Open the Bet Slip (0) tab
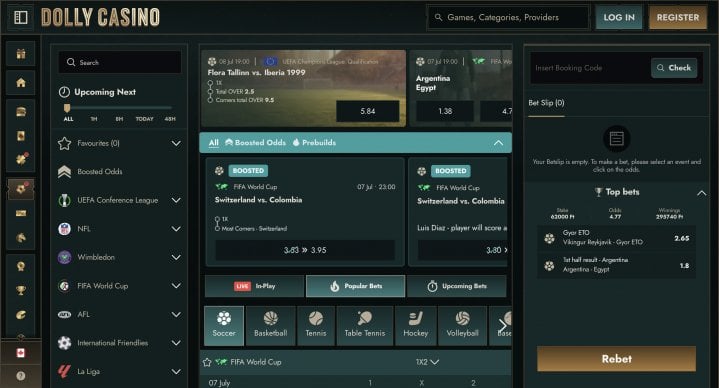This screenshot has height=388, width=719. coord(546,103)
